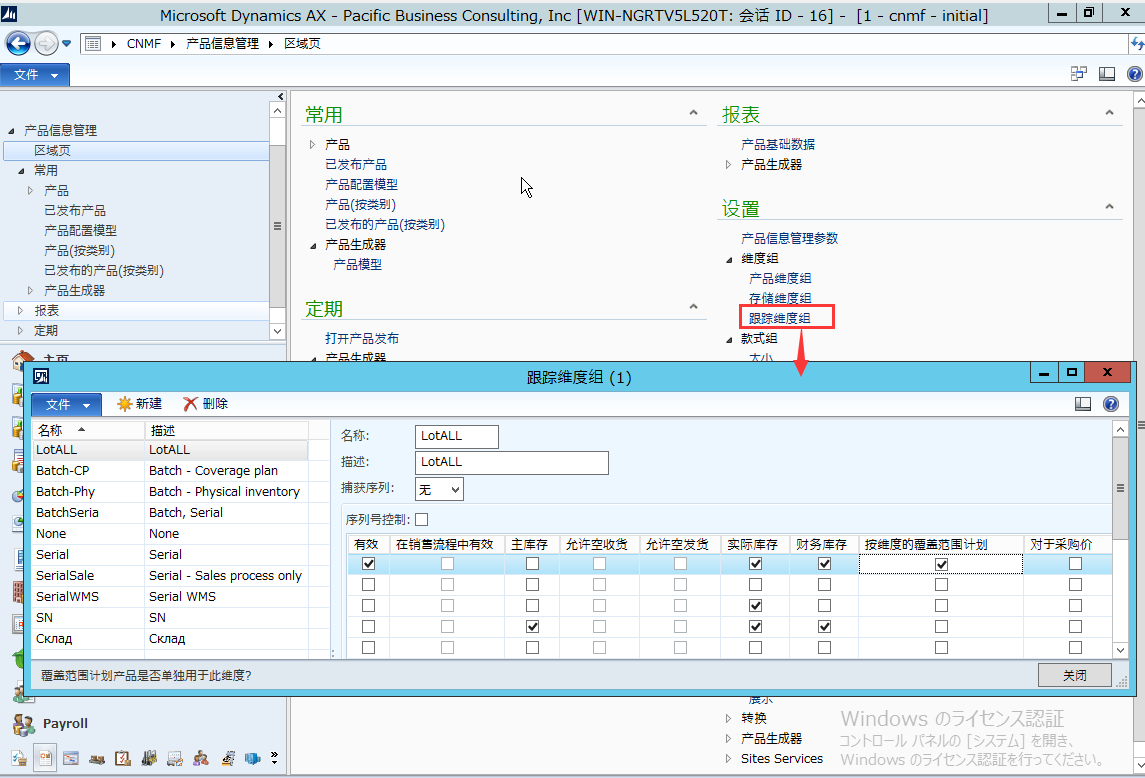Click into the 名称 input field
This screenshot has height=778, width=1145.
(456, 436)
